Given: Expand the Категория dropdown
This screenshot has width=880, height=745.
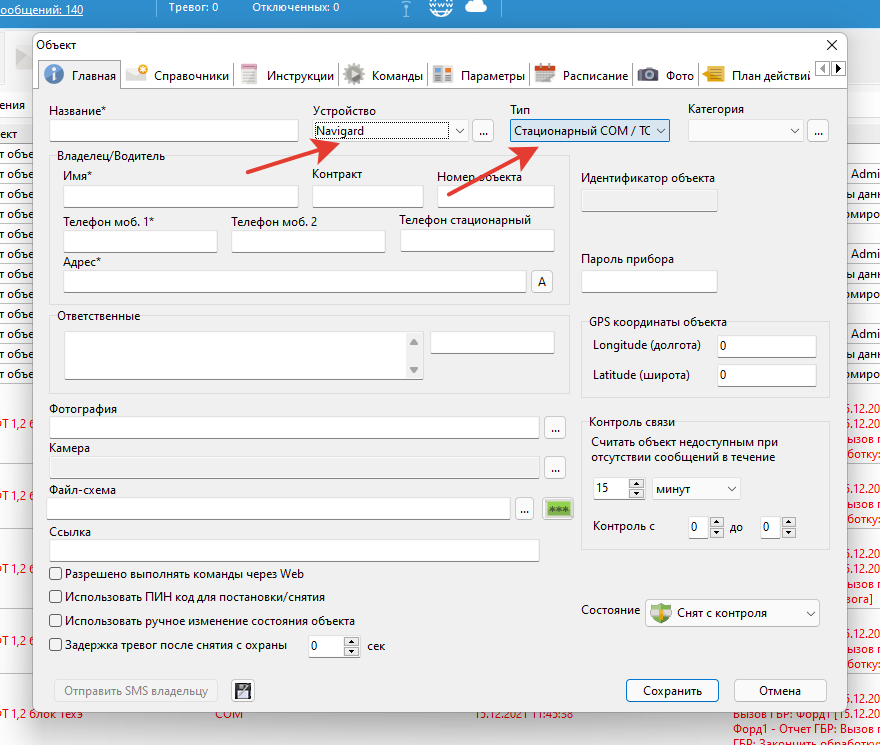Looking at the screenshot, I should click(794, 131).
